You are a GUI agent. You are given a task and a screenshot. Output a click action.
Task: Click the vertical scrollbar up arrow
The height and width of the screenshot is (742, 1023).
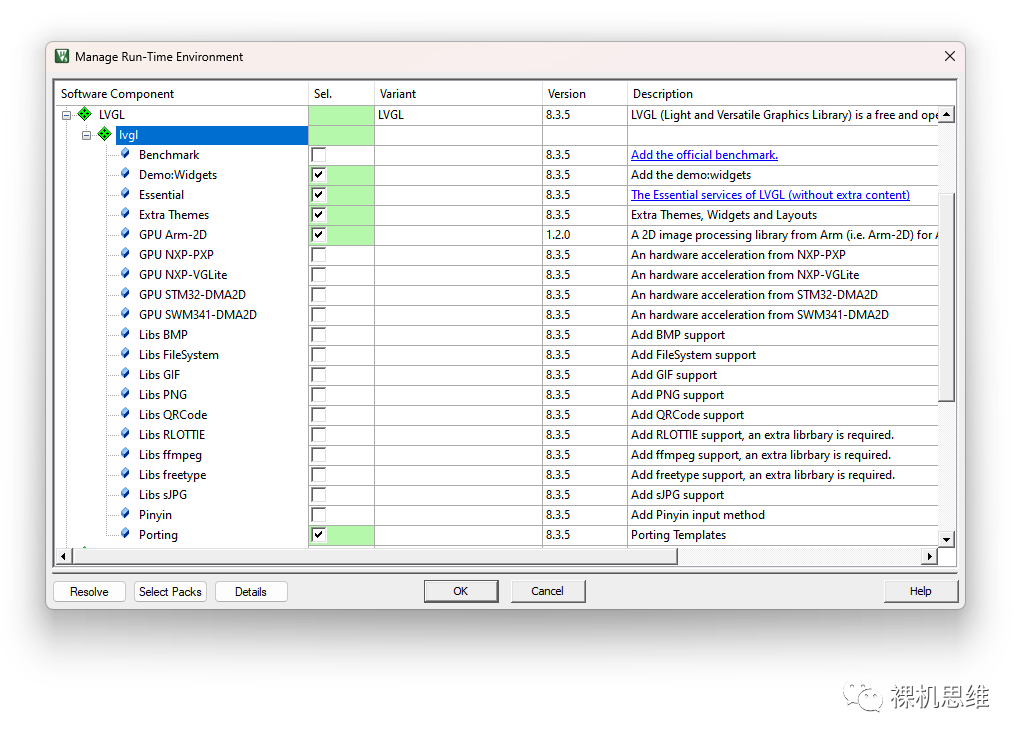click(947, 114)
